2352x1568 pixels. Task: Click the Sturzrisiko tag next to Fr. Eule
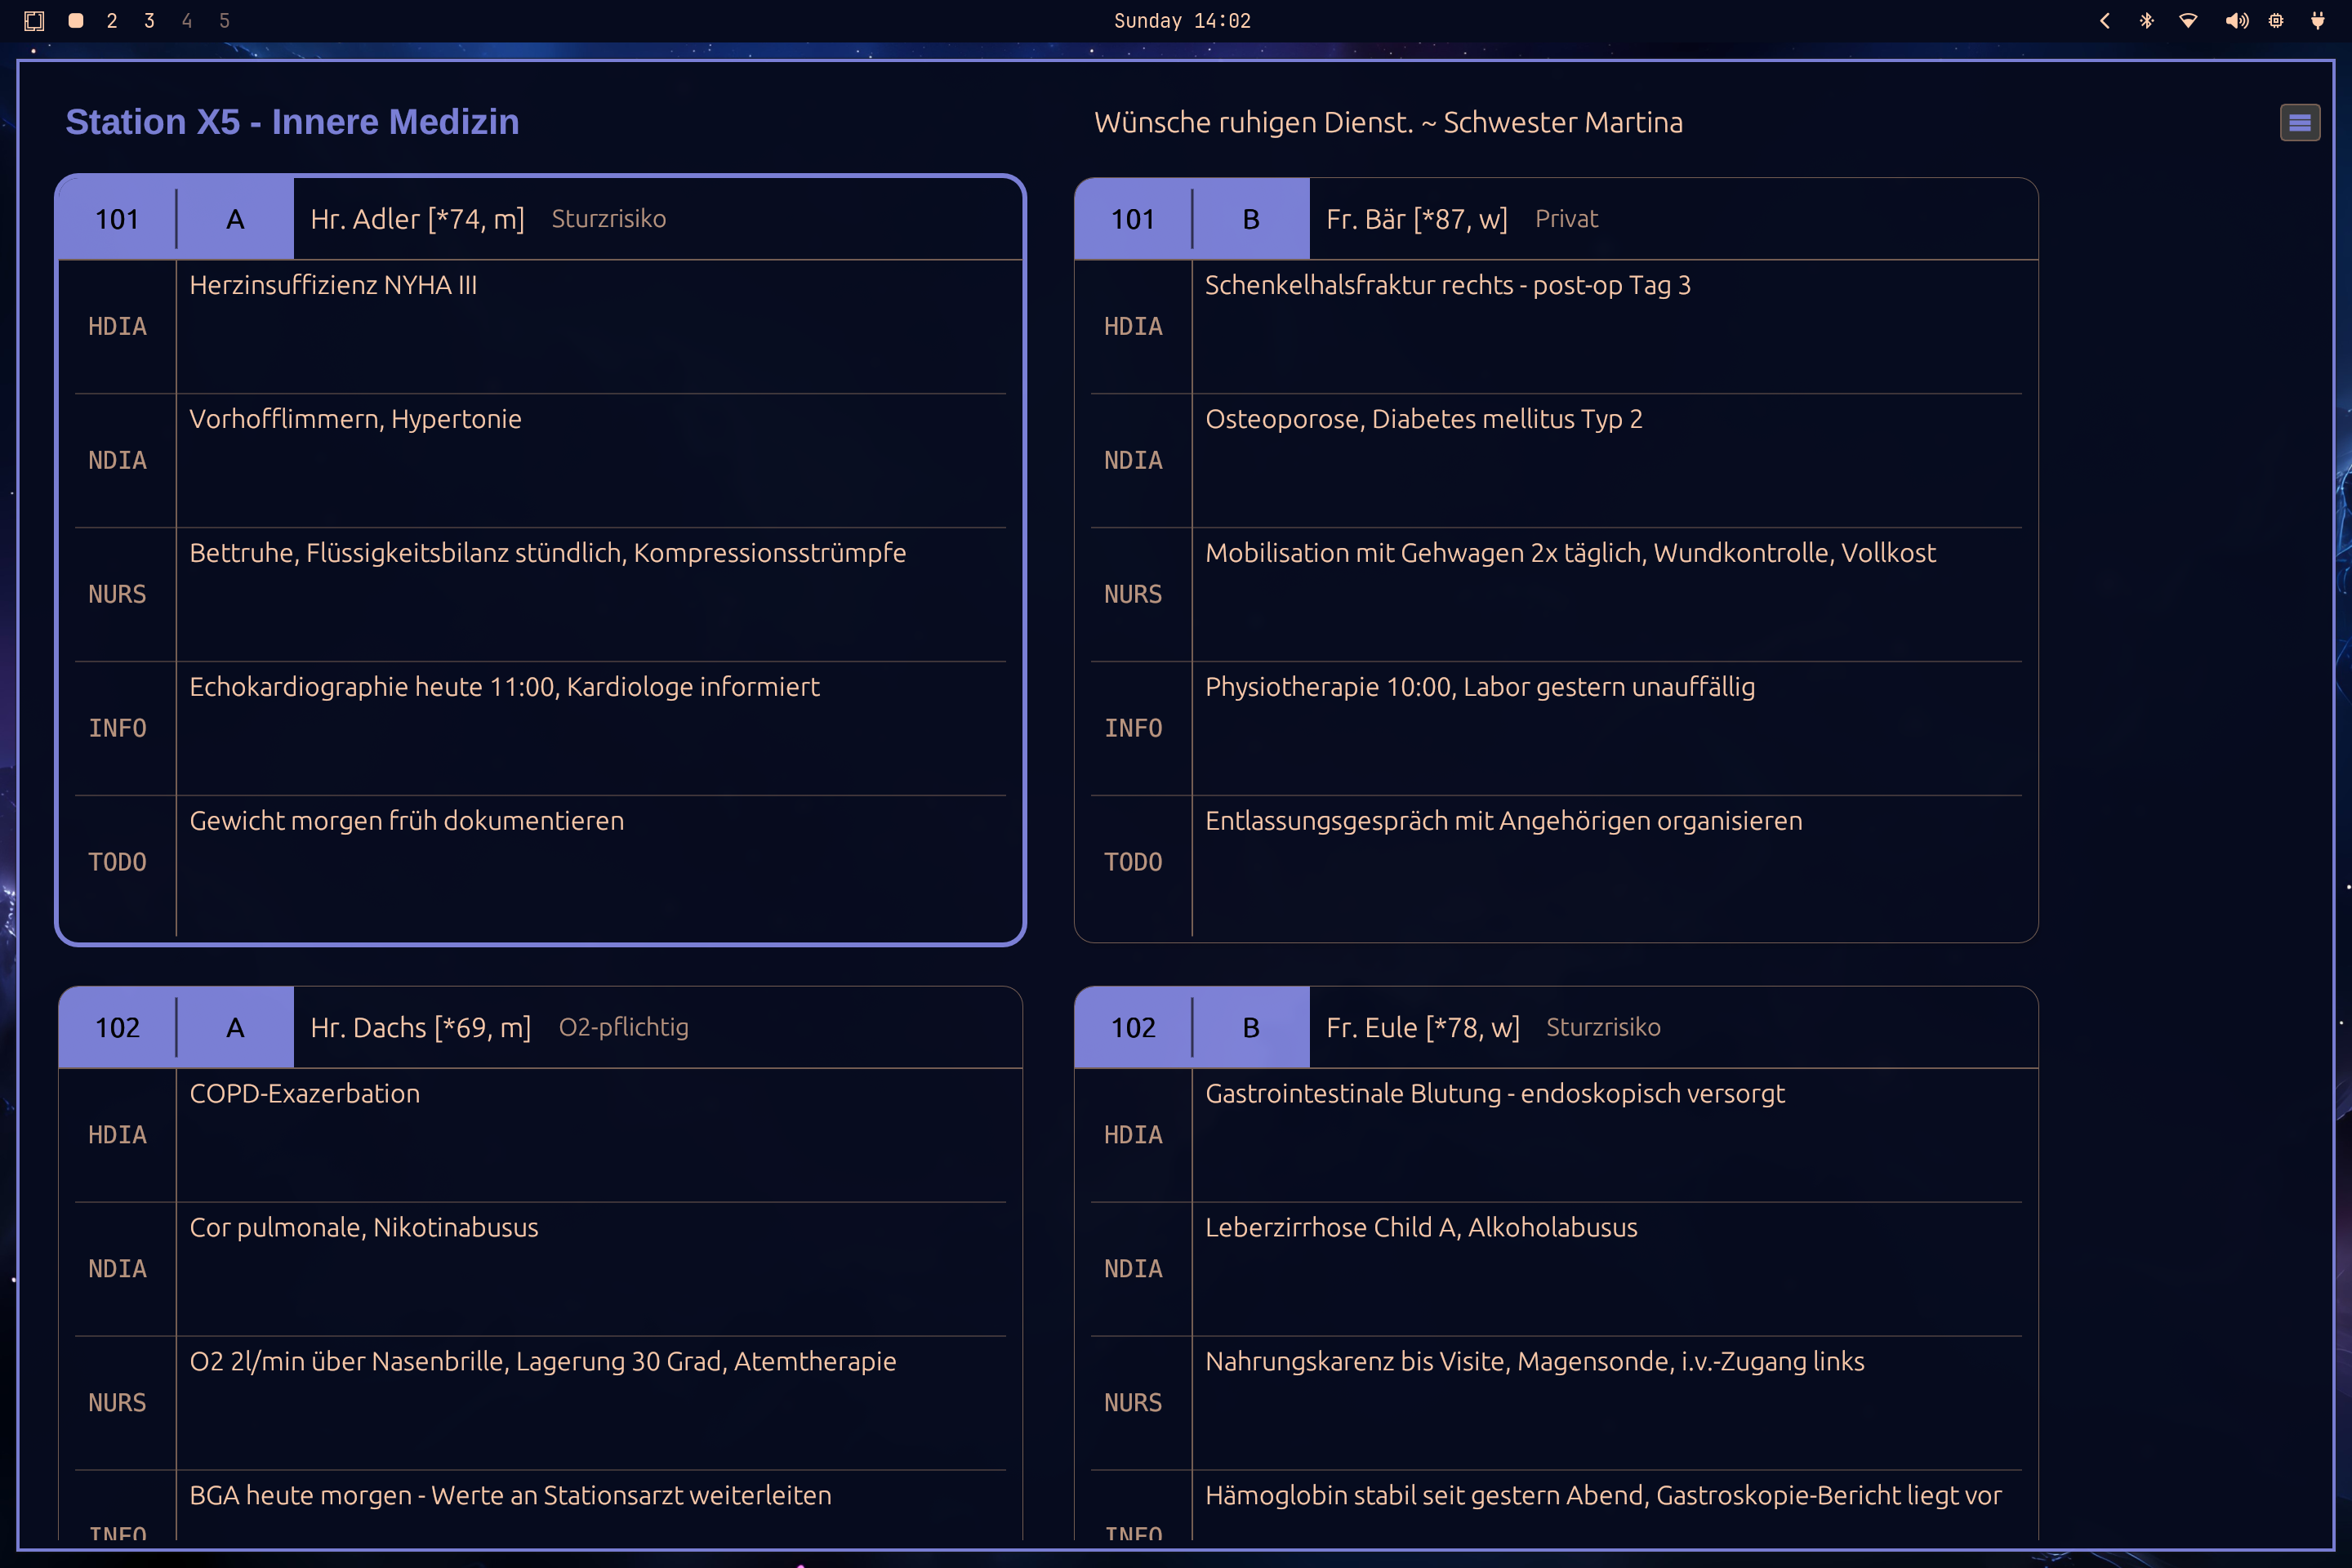[x=1603, y=1027]
